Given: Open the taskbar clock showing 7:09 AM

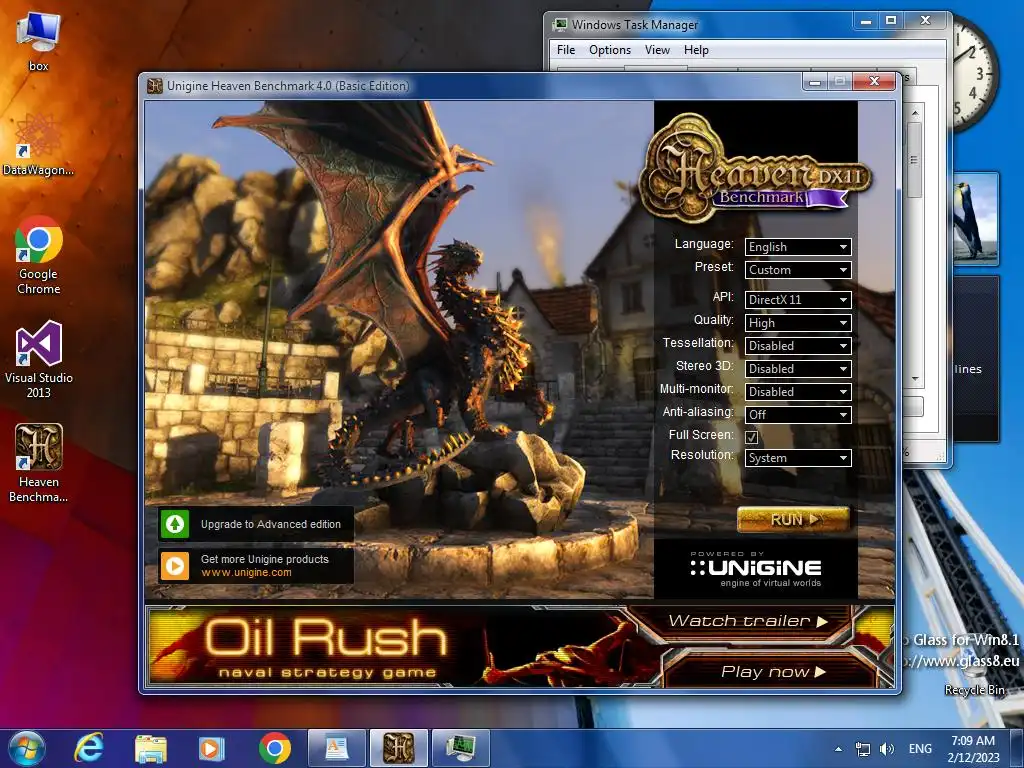Looking at the screenshot, I should [973, 748].
